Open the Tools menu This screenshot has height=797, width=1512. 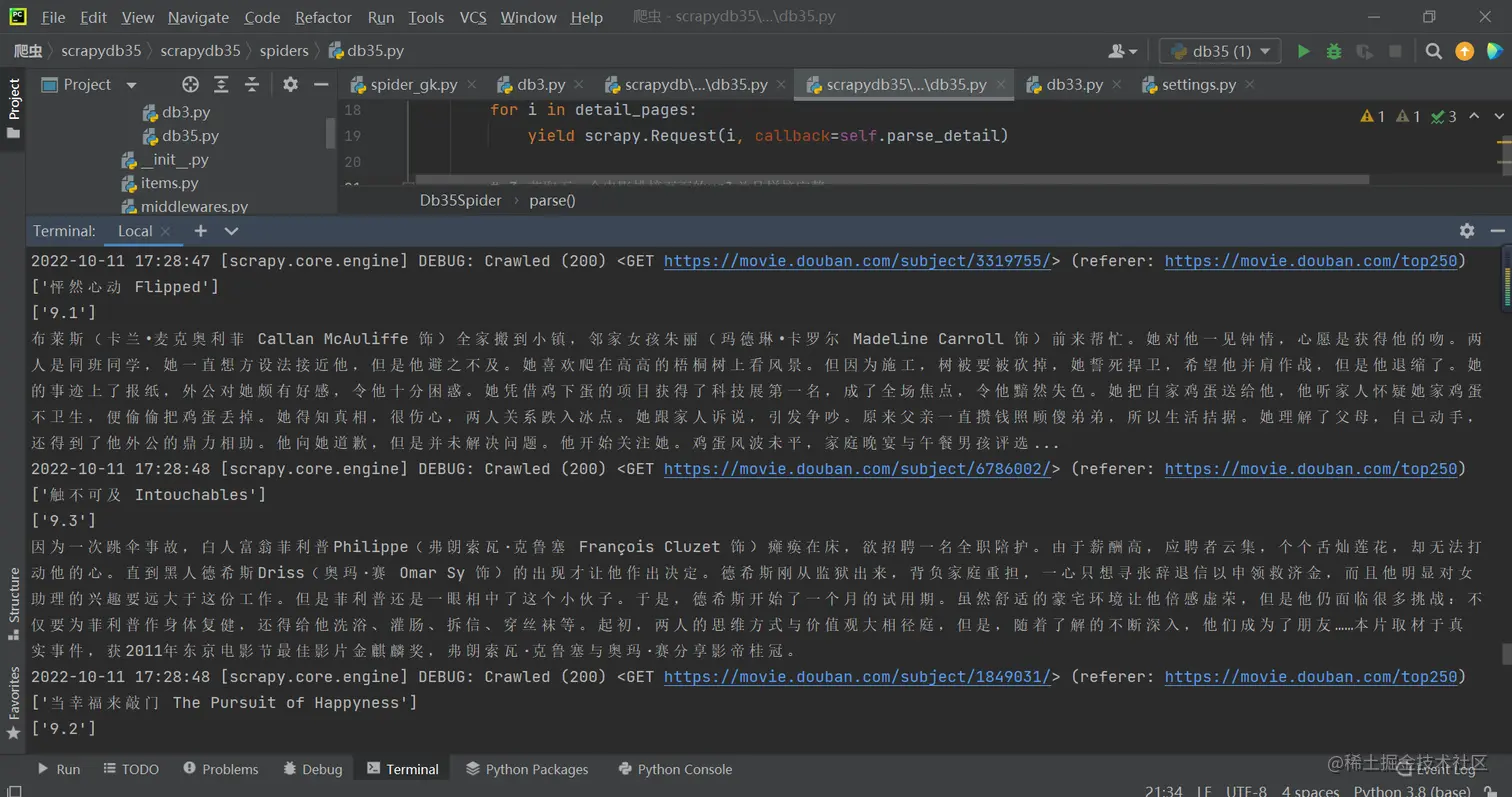point(426,17)
